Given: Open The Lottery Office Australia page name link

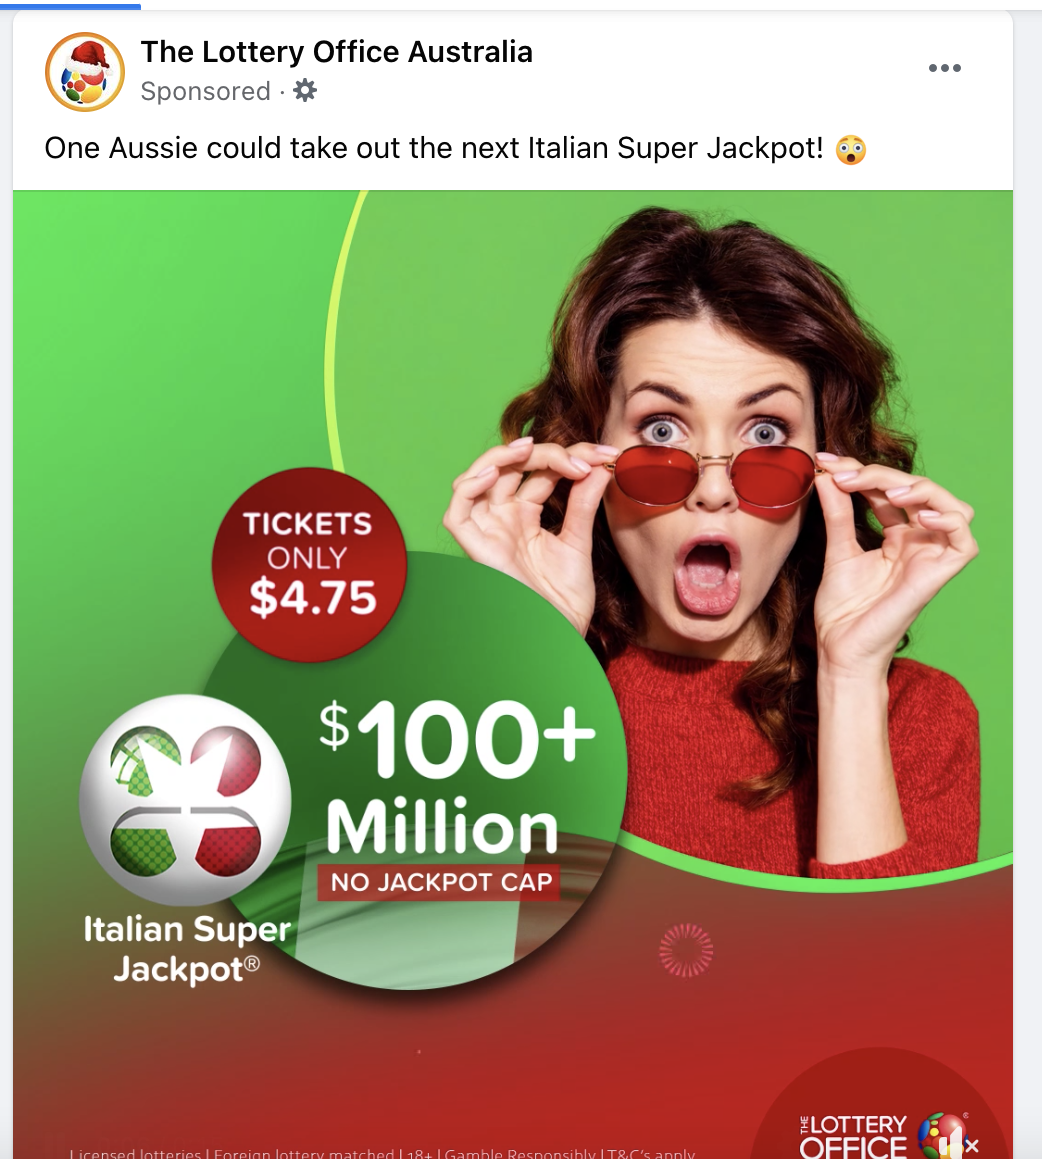Looking at the screenshot, I should [336, 52].
